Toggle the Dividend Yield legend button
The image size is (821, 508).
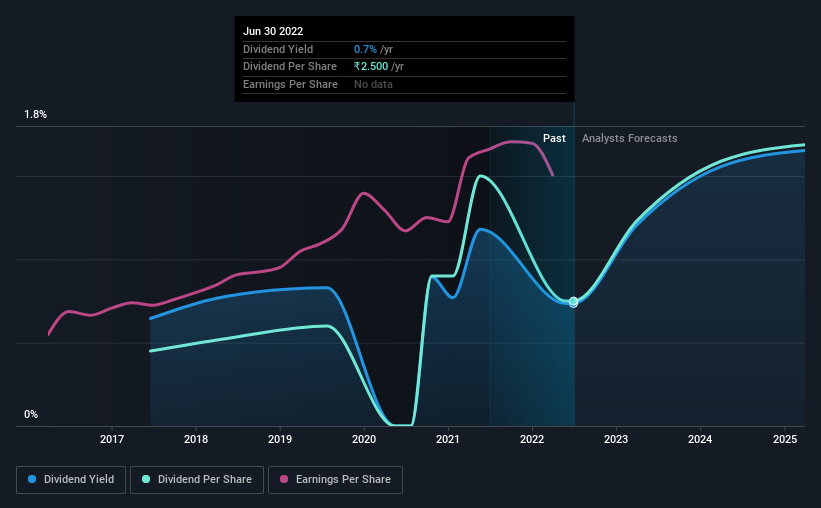(71, 480)
